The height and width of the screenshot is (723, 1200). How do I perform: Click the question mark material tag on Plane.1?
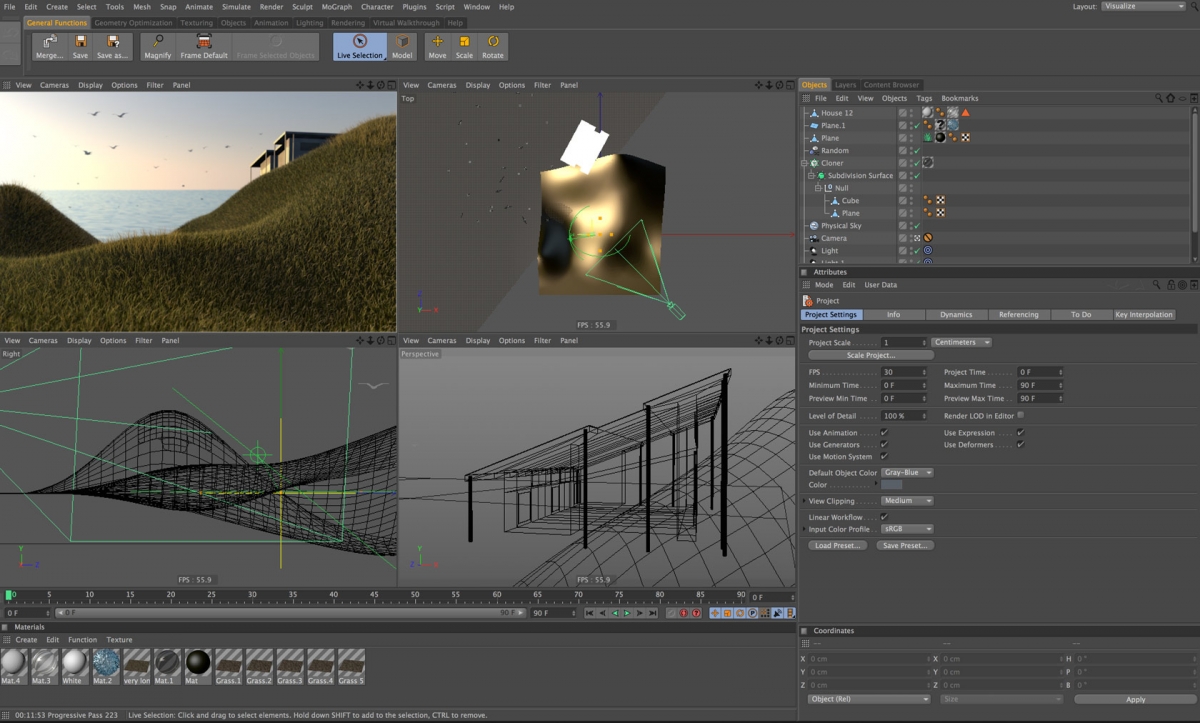tap(941, 125)
